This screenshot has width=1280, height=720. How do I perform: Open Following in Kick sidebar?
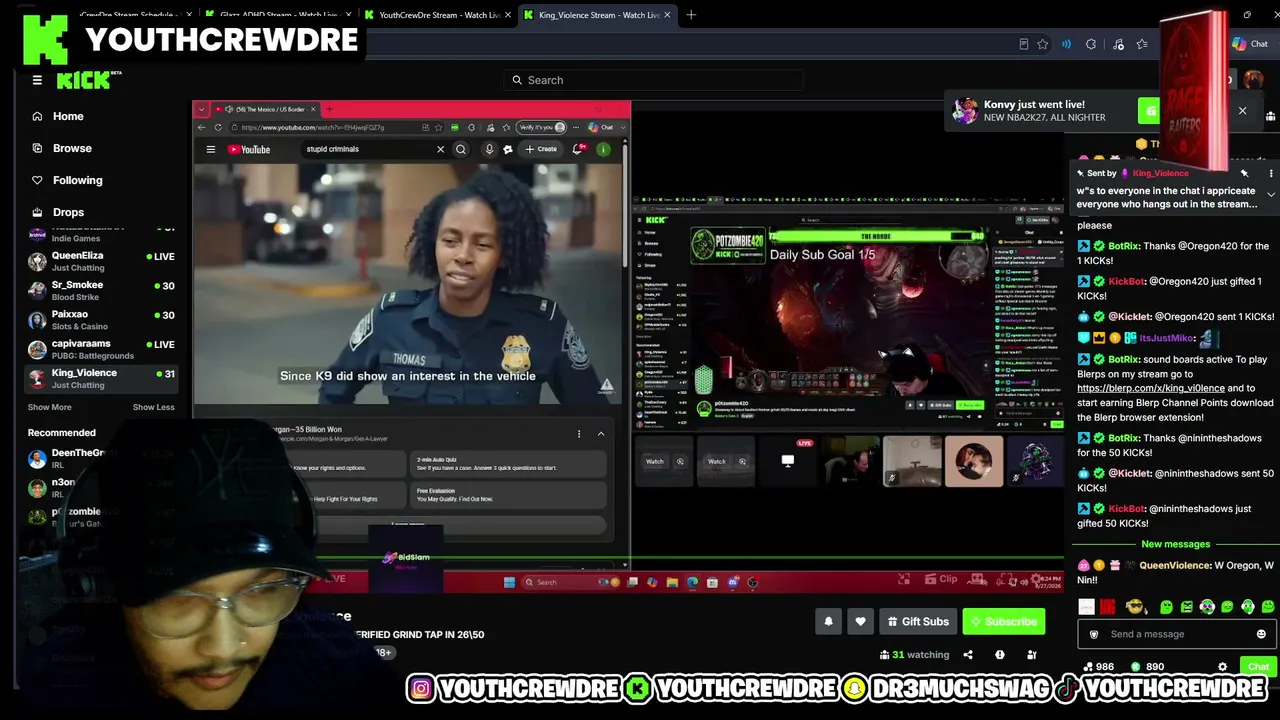pyautogui.click(x=77, y=180)
